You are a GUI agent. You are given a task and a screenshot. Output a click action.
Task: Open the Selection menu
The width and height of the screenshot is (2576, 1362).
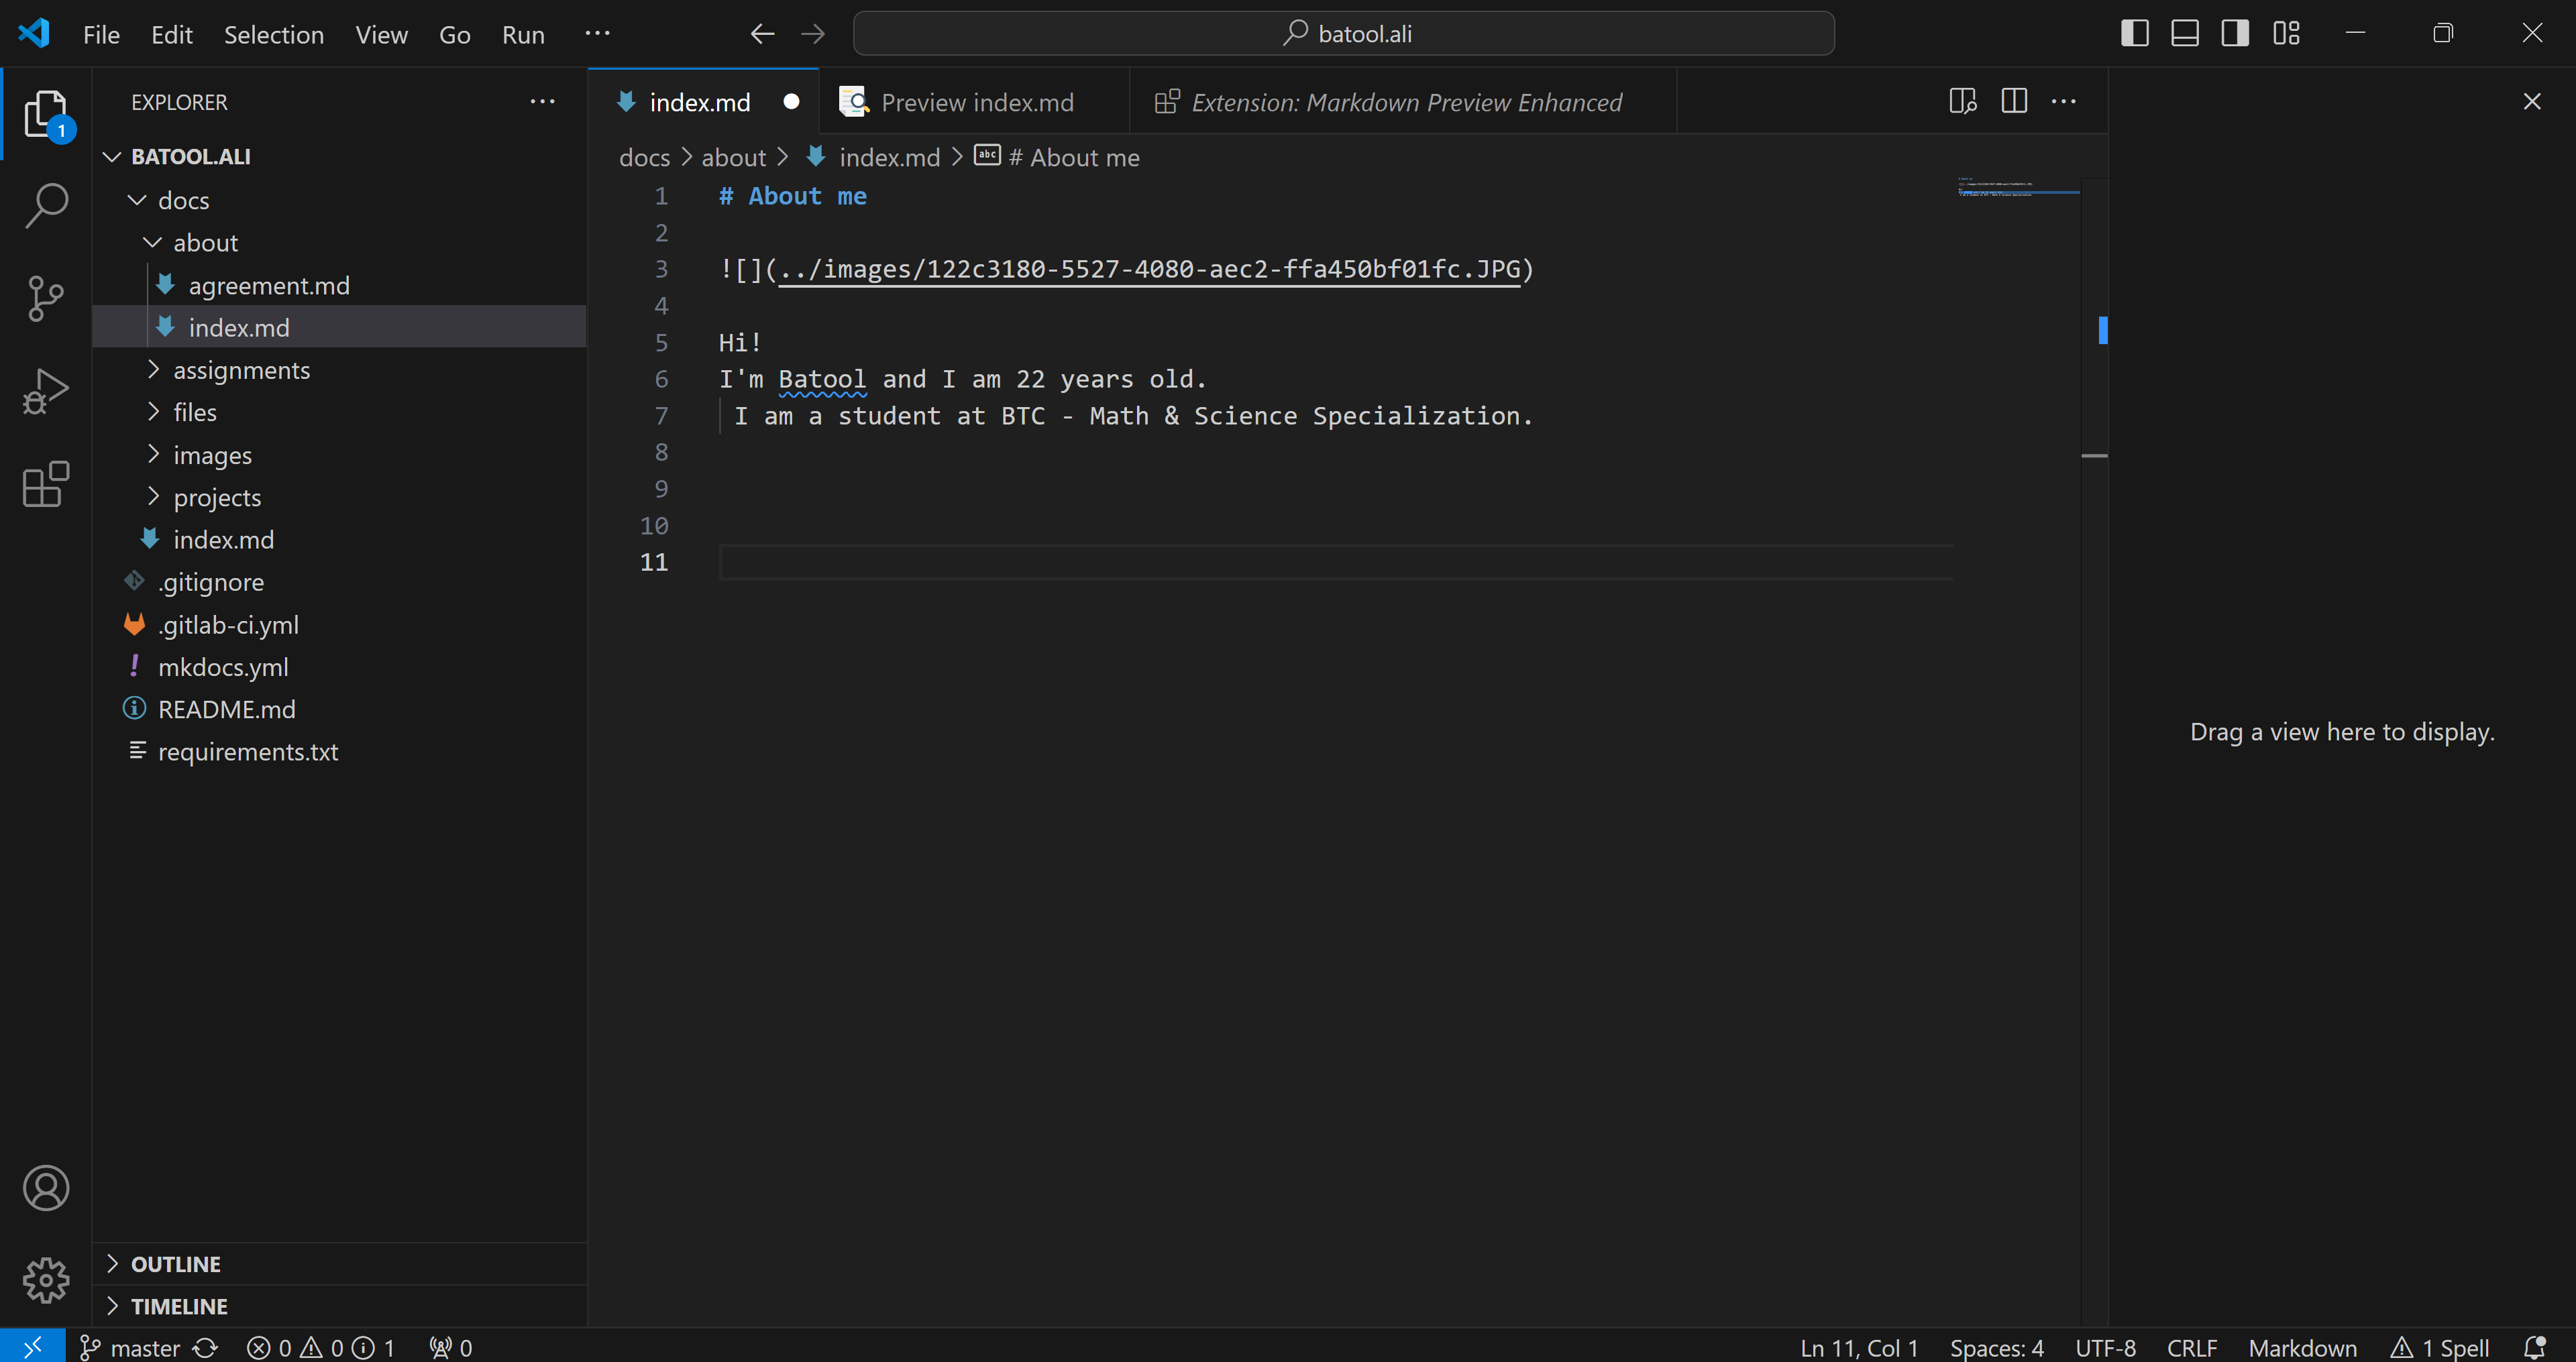pyautogui.click(x=274, y=35)
